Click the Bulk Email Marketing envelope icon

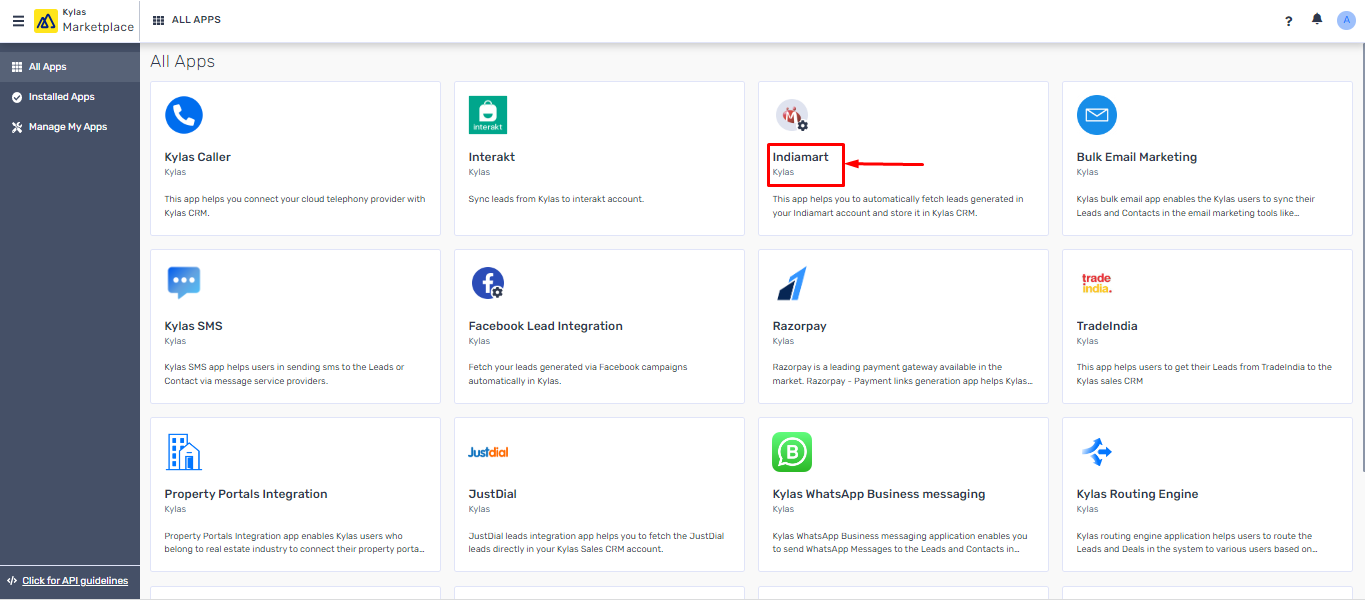tap(1096, 115)
